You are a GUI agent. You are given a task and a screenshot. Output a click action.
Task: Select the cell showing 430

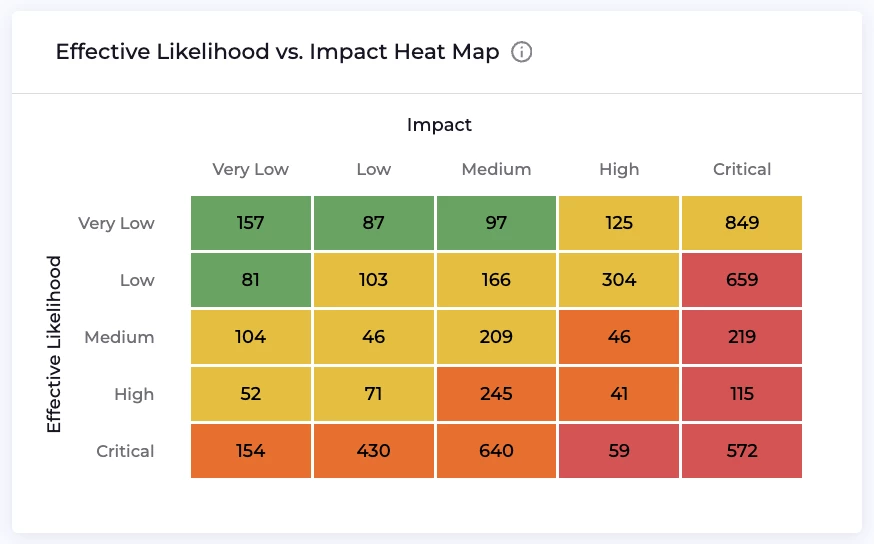point(374,451)
